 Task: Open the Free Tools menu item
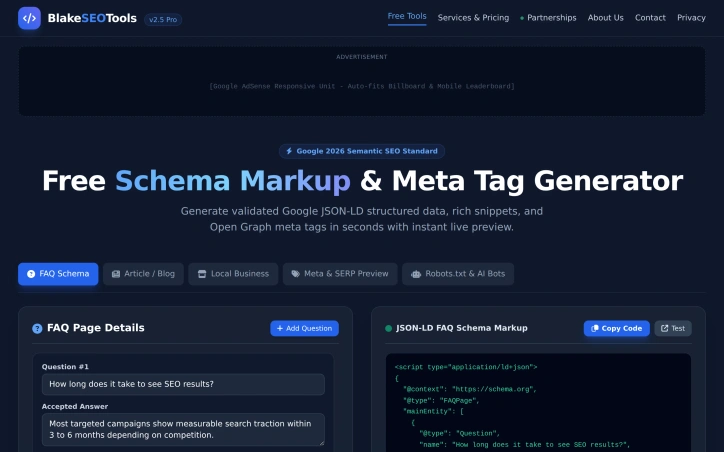click(x=407, y=16)
